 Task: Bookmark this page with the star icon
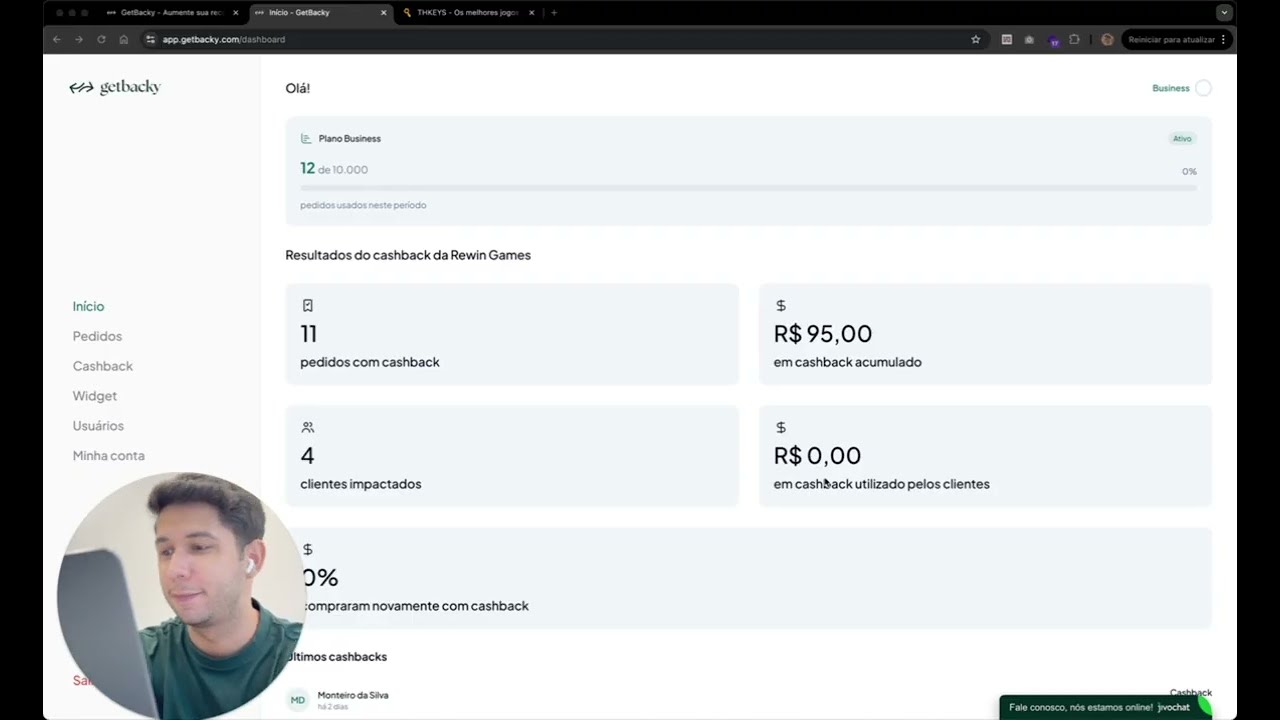975,39
